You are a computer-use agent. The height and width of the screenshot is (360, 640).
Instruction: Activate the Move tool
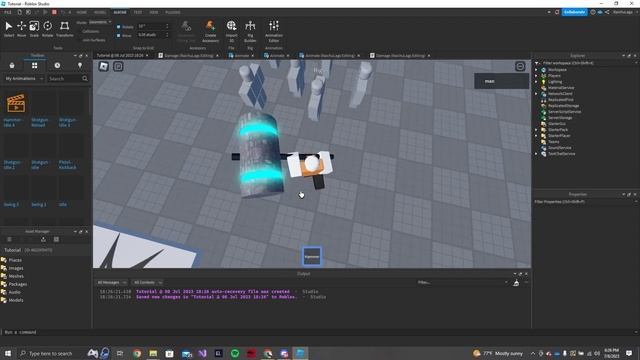tap(21, 29)
